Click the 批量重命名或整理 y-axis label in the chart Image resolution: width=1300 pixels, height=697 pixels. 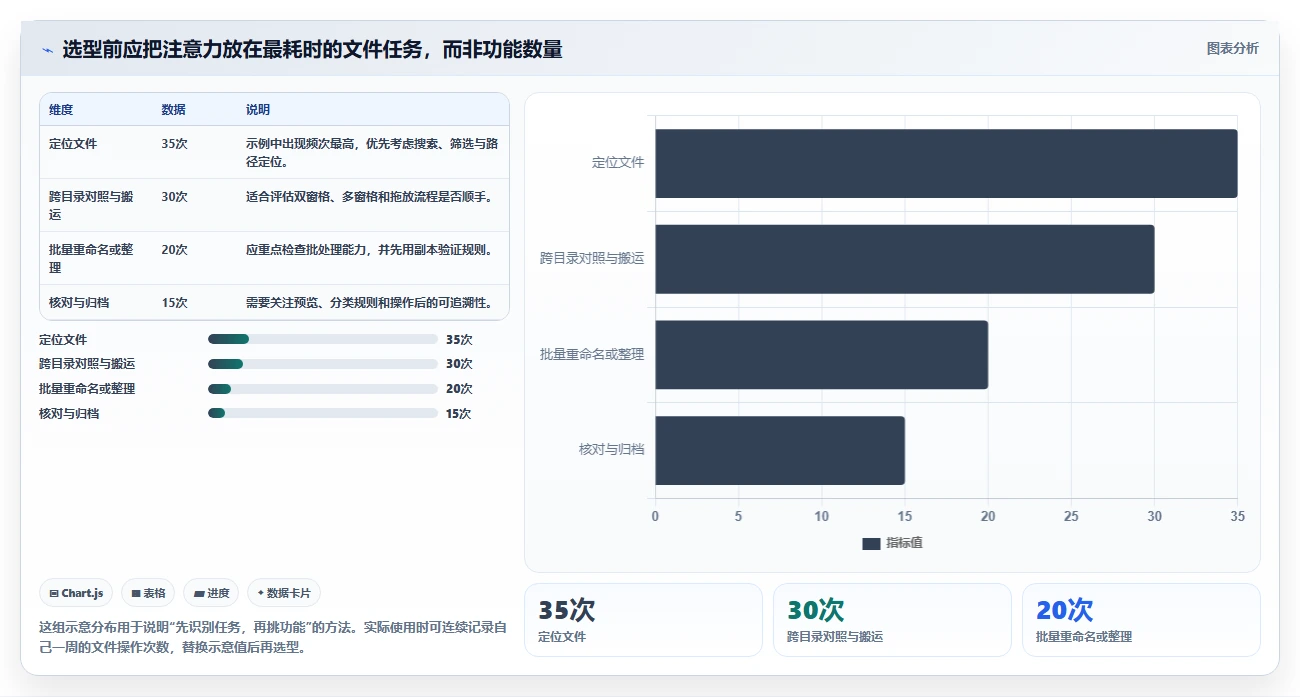click(592, 354)
